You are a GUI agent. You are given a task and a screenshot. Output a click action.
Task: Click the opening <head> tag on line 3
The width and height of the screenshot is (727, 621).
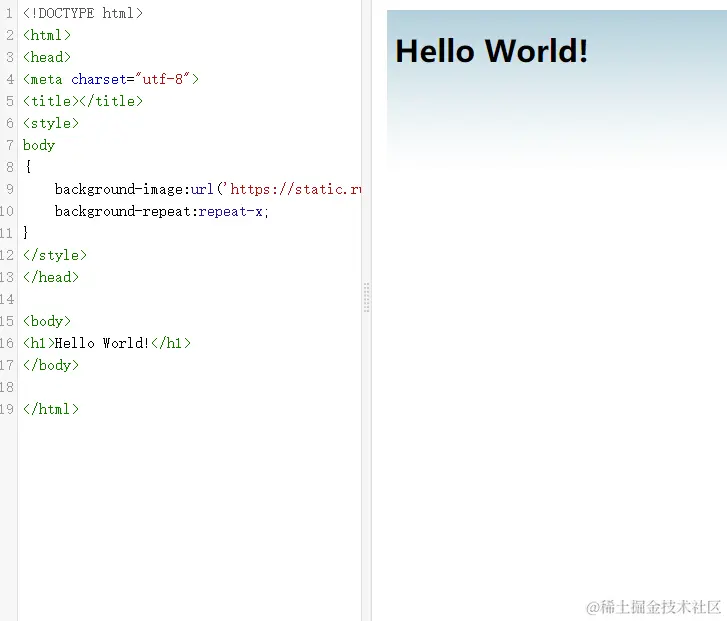click(x=47, y=57)
